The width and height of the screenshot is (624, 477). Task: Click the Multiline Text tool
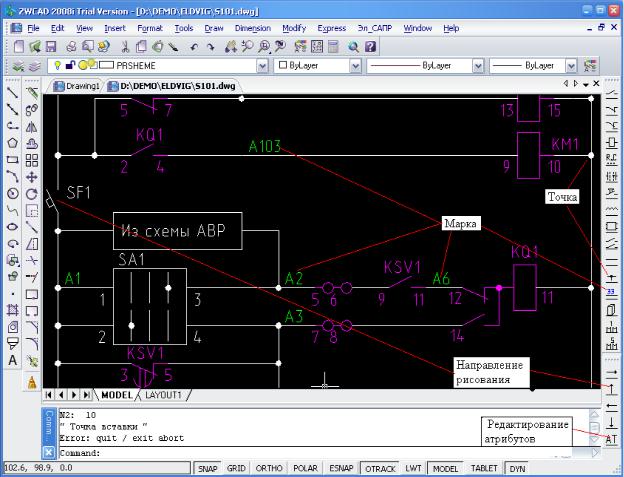tap(12, 360)
